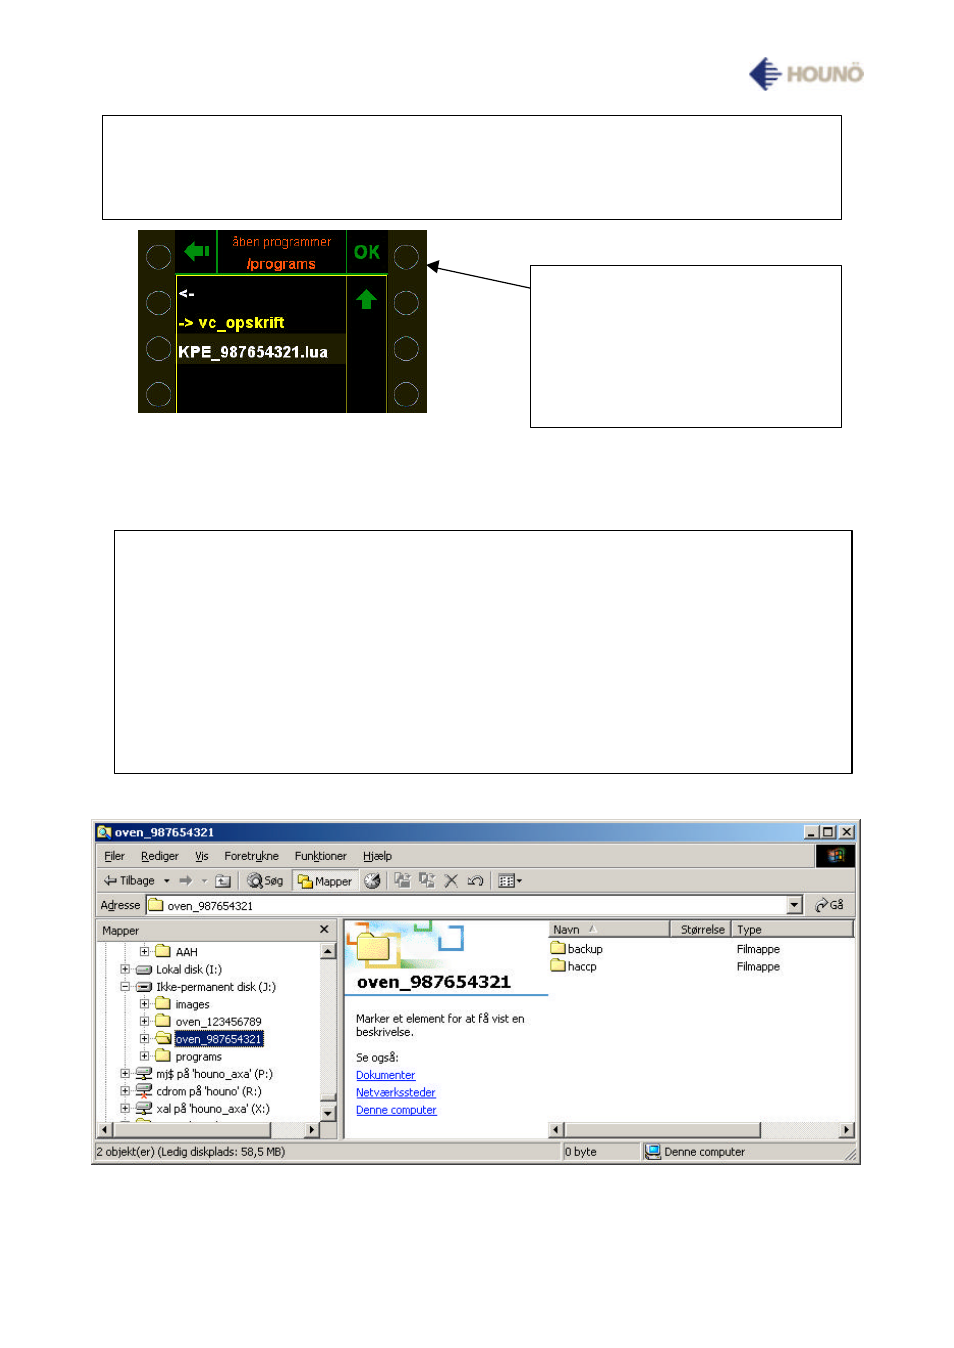954x1348 pixels.
Task: Expand the cdrom på 'houno' (R:) node
Action: pyautogui.click(x=125, y=1091)
